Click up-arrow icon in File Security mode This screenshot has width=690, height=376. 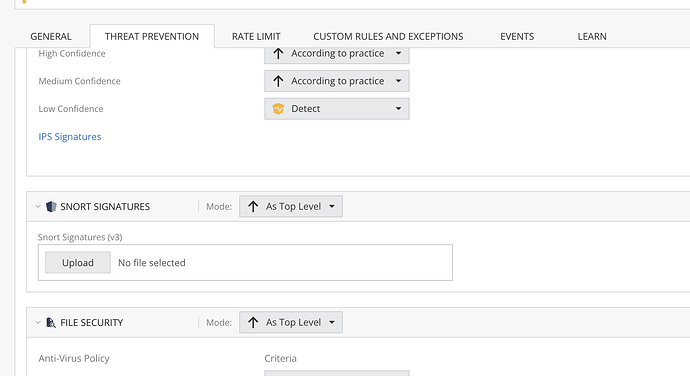253,322
